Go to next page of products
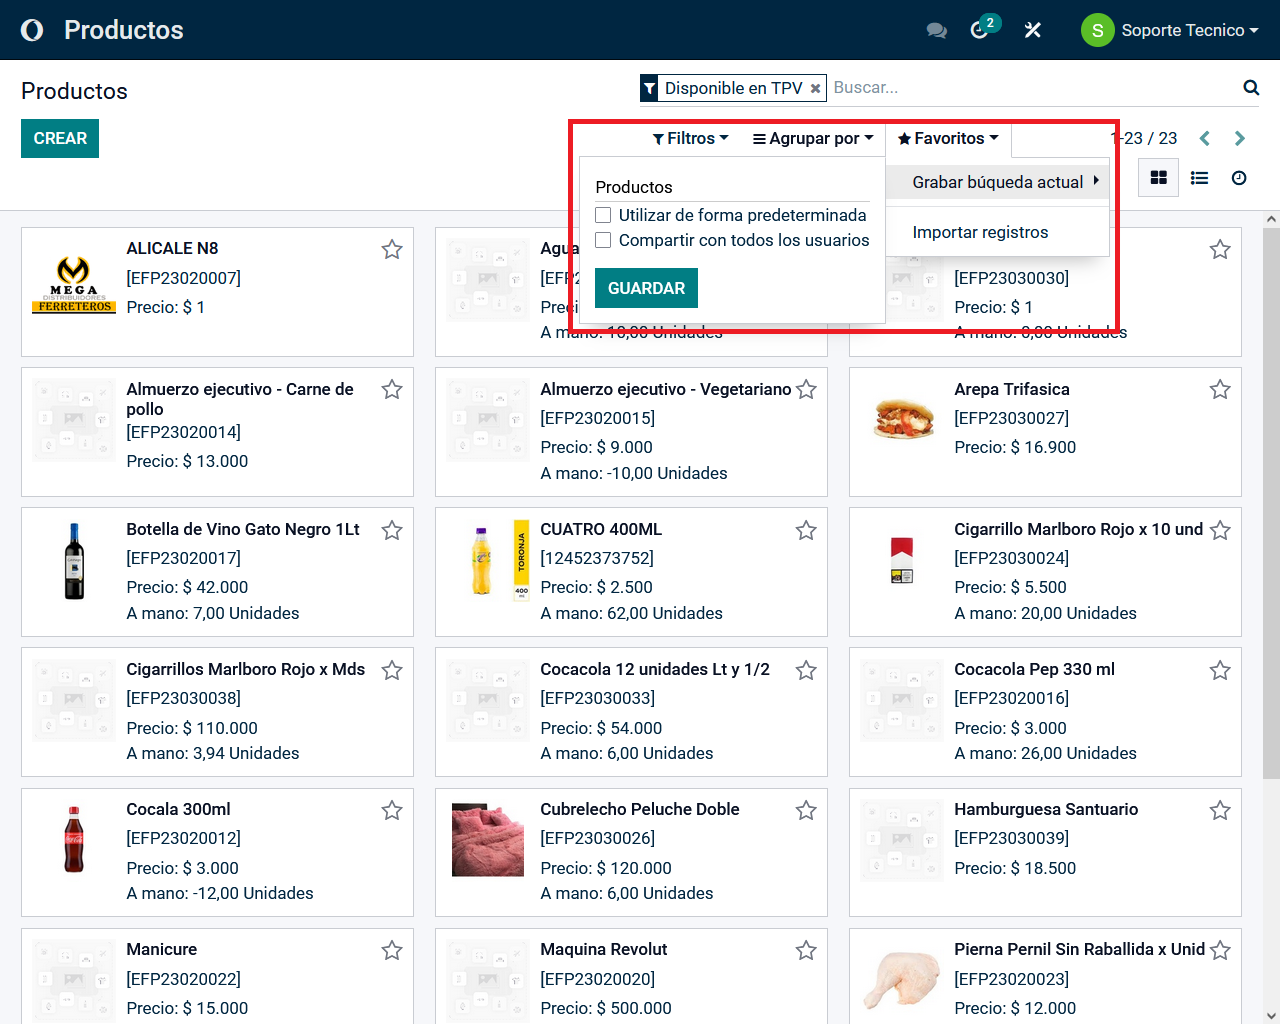Screen dimensions: 1280x1024 click(1240, 139)
